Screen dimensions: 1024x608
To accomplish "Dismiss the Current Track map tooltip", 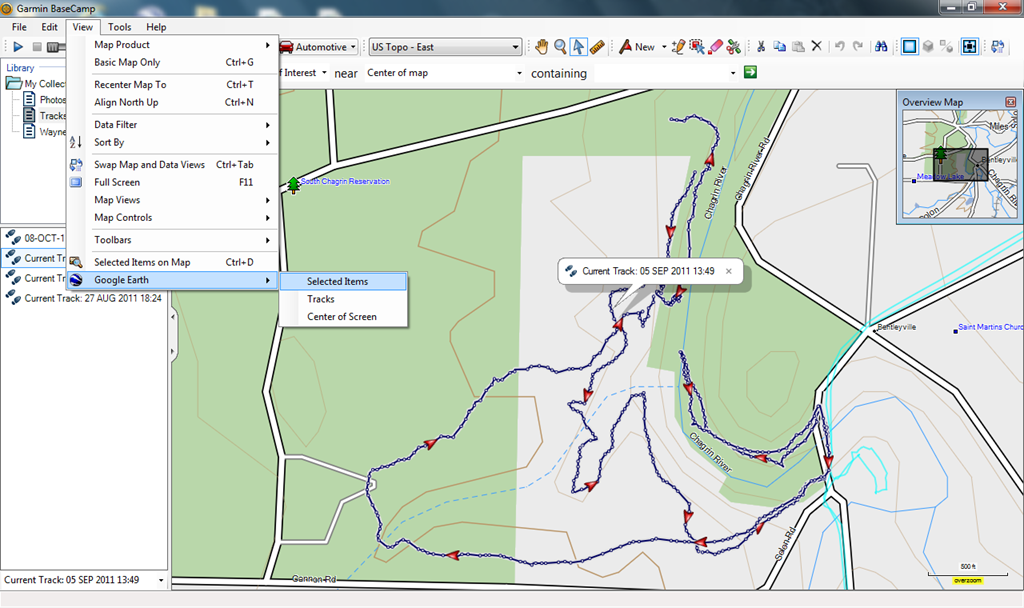I will tap(728, 271).
